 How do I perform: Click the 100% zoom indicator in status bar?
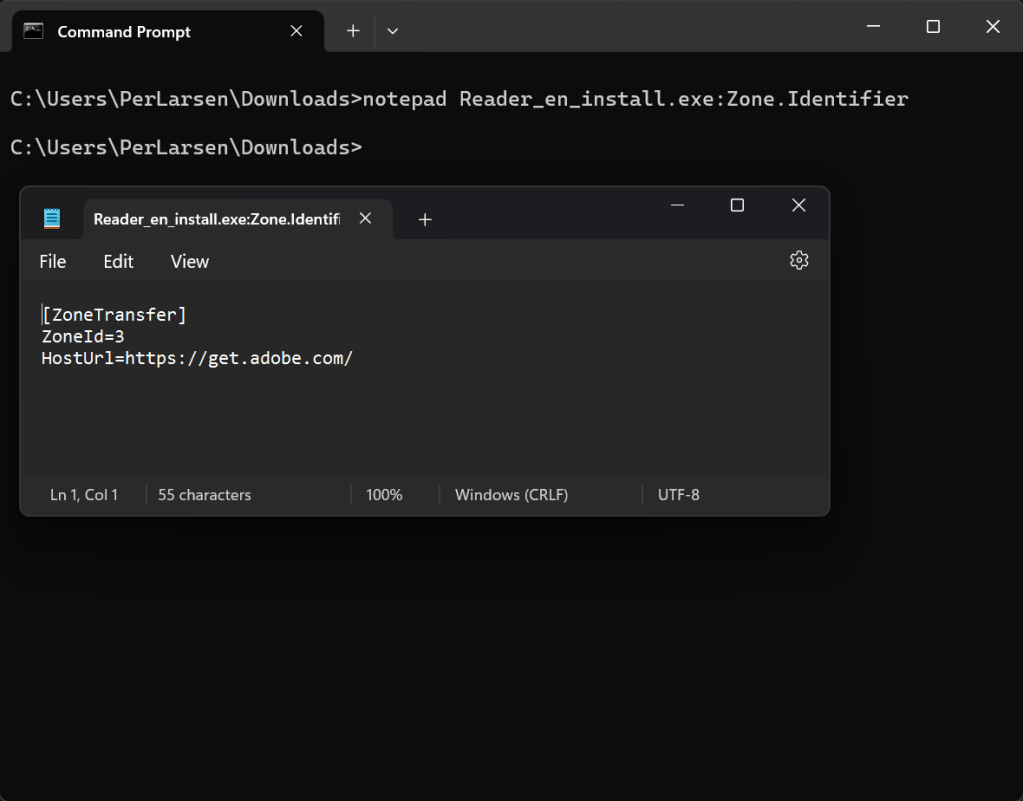(383, 494)
